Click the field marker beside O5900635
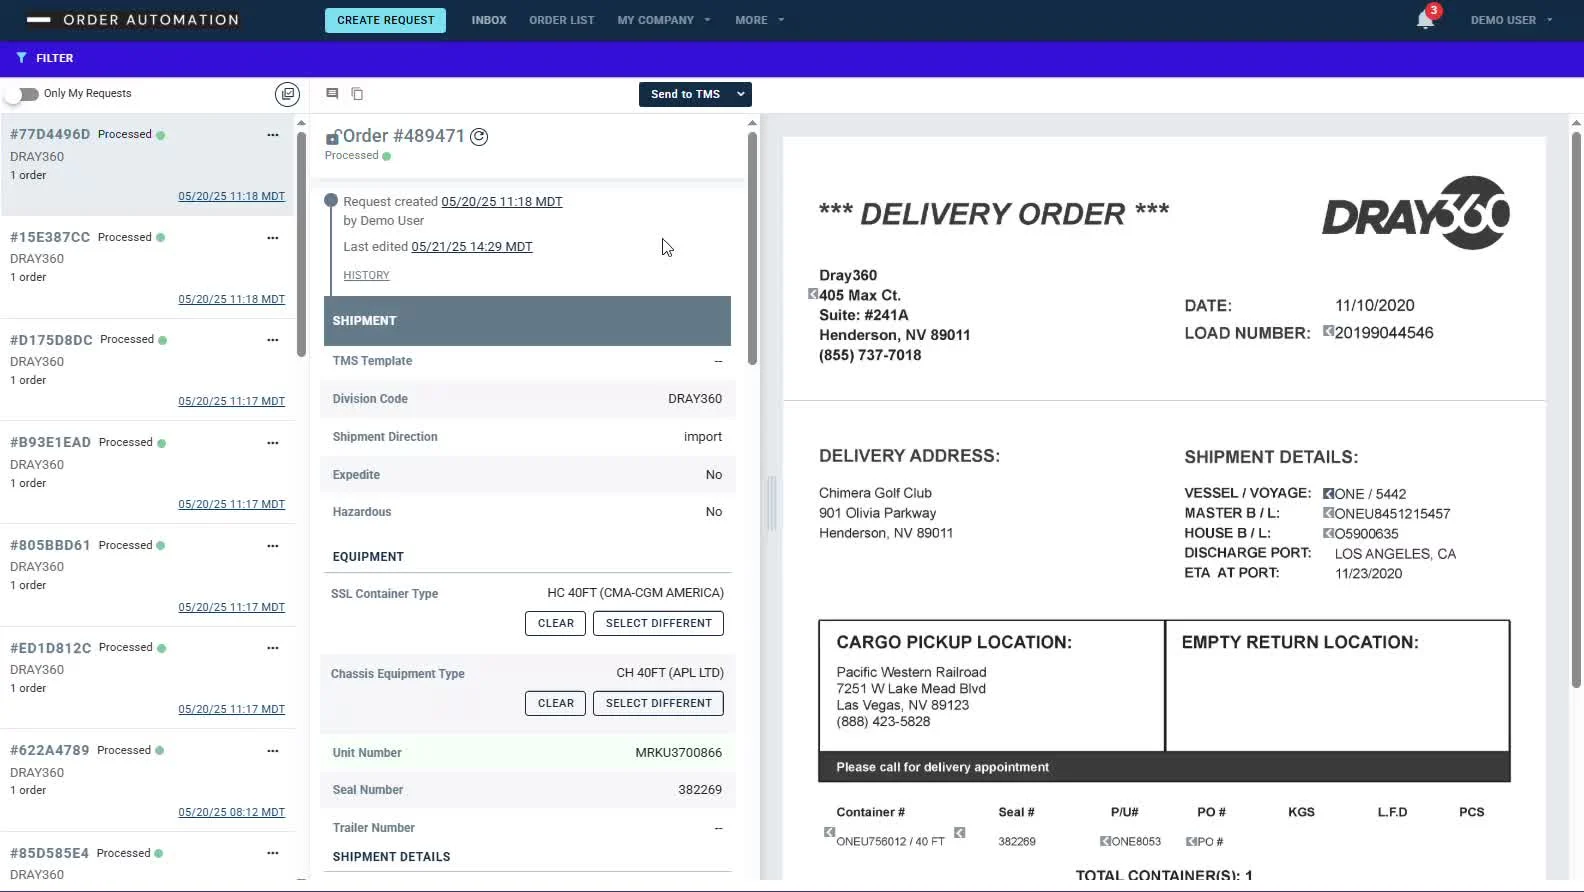1584x892 pixels. click(1328, 533)
